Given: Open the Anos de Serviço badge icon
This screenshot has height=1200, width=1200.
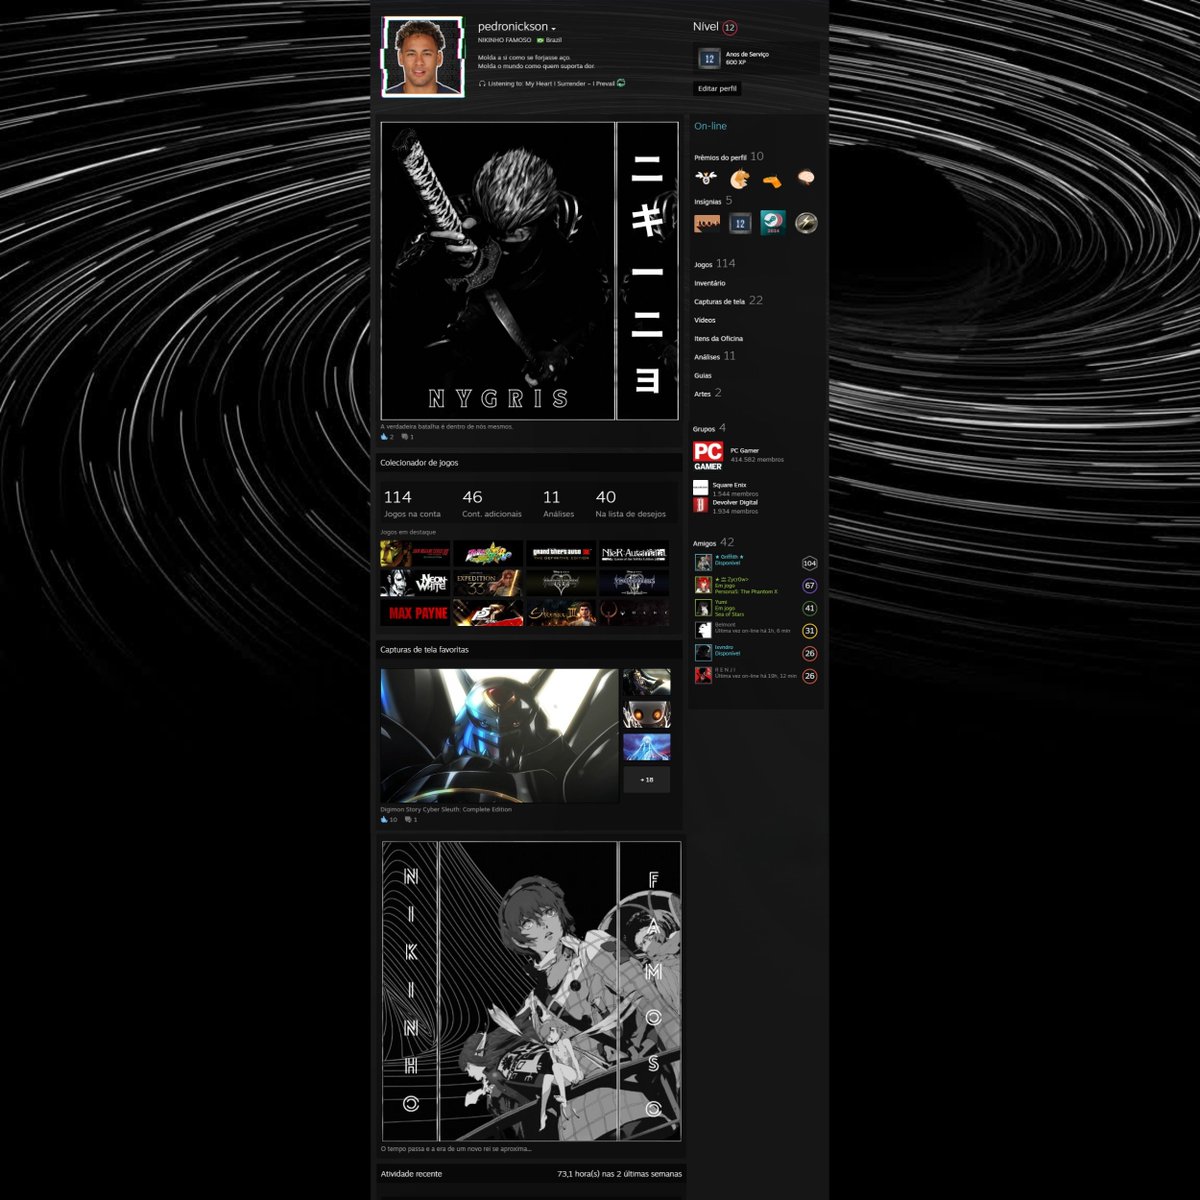Looking at the screenshot, I should tap(709, 59).
